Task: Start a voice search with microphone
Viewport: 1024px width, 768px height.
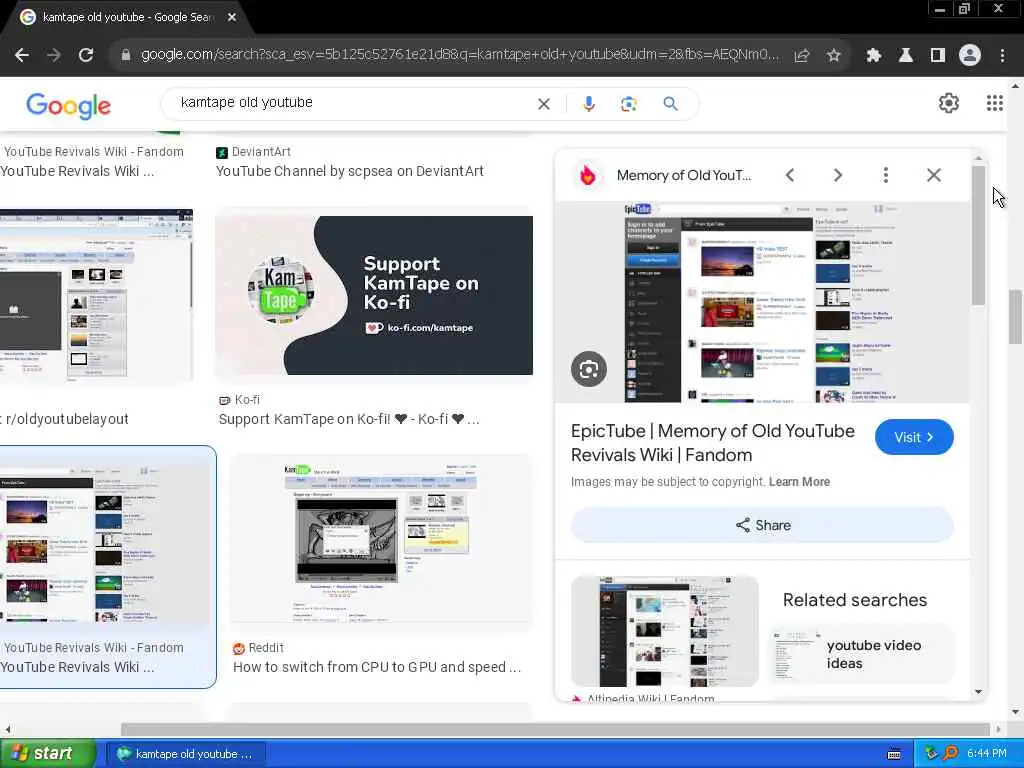Action: (588, 104)
